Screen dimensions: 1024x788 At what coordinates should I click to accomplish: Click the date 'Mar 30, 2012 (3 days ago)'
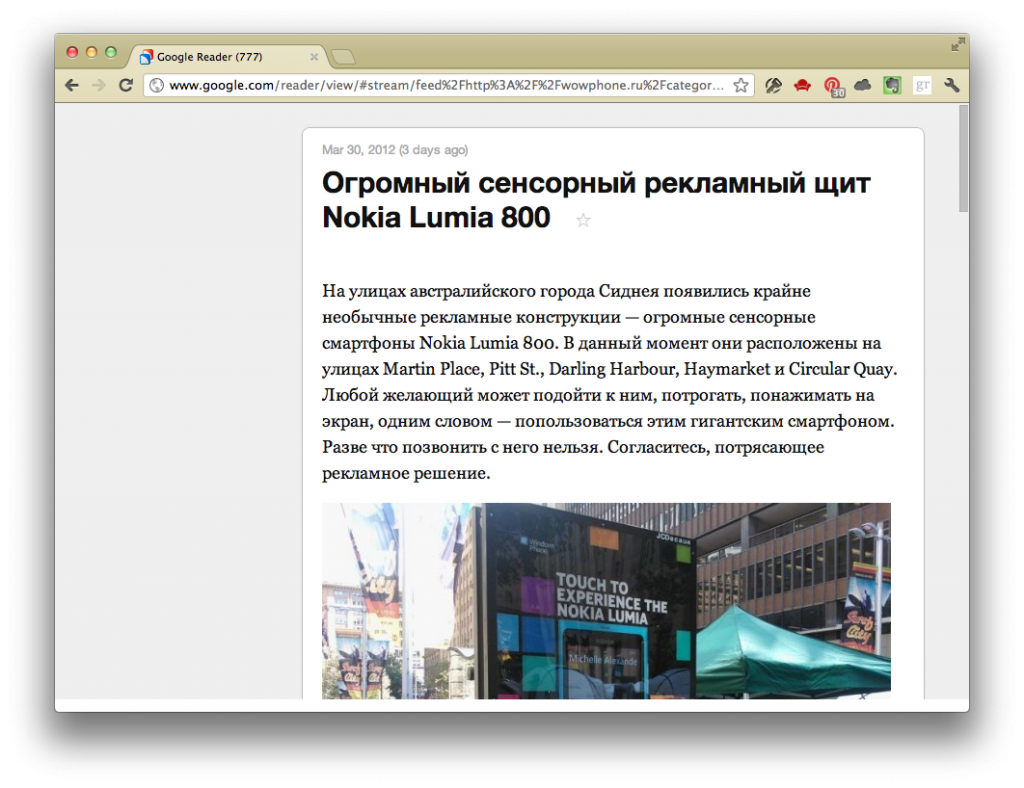[395, 150]
